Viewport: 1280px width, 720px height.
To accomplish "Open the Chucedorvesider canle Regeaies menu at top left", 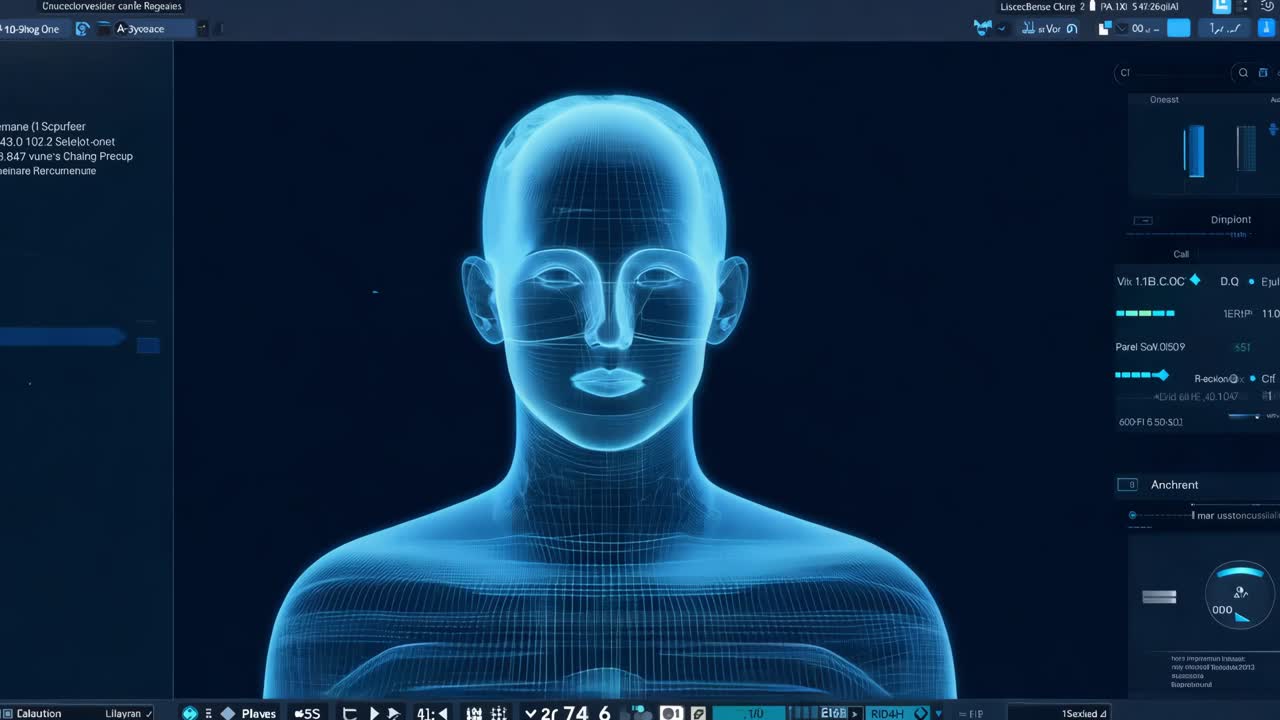I will (x=110, y=6).
